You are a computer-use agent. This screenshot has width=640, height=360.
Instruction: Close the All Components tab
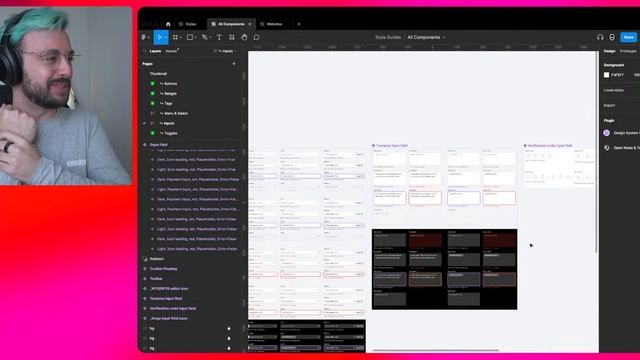click(250, 24)
